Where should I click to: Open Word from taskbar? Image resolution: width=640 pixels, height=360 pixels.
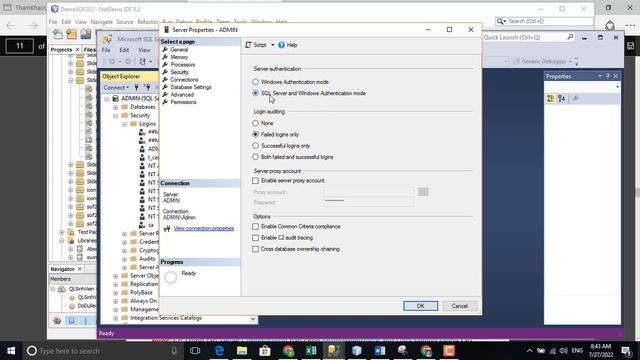click(380, 351)
